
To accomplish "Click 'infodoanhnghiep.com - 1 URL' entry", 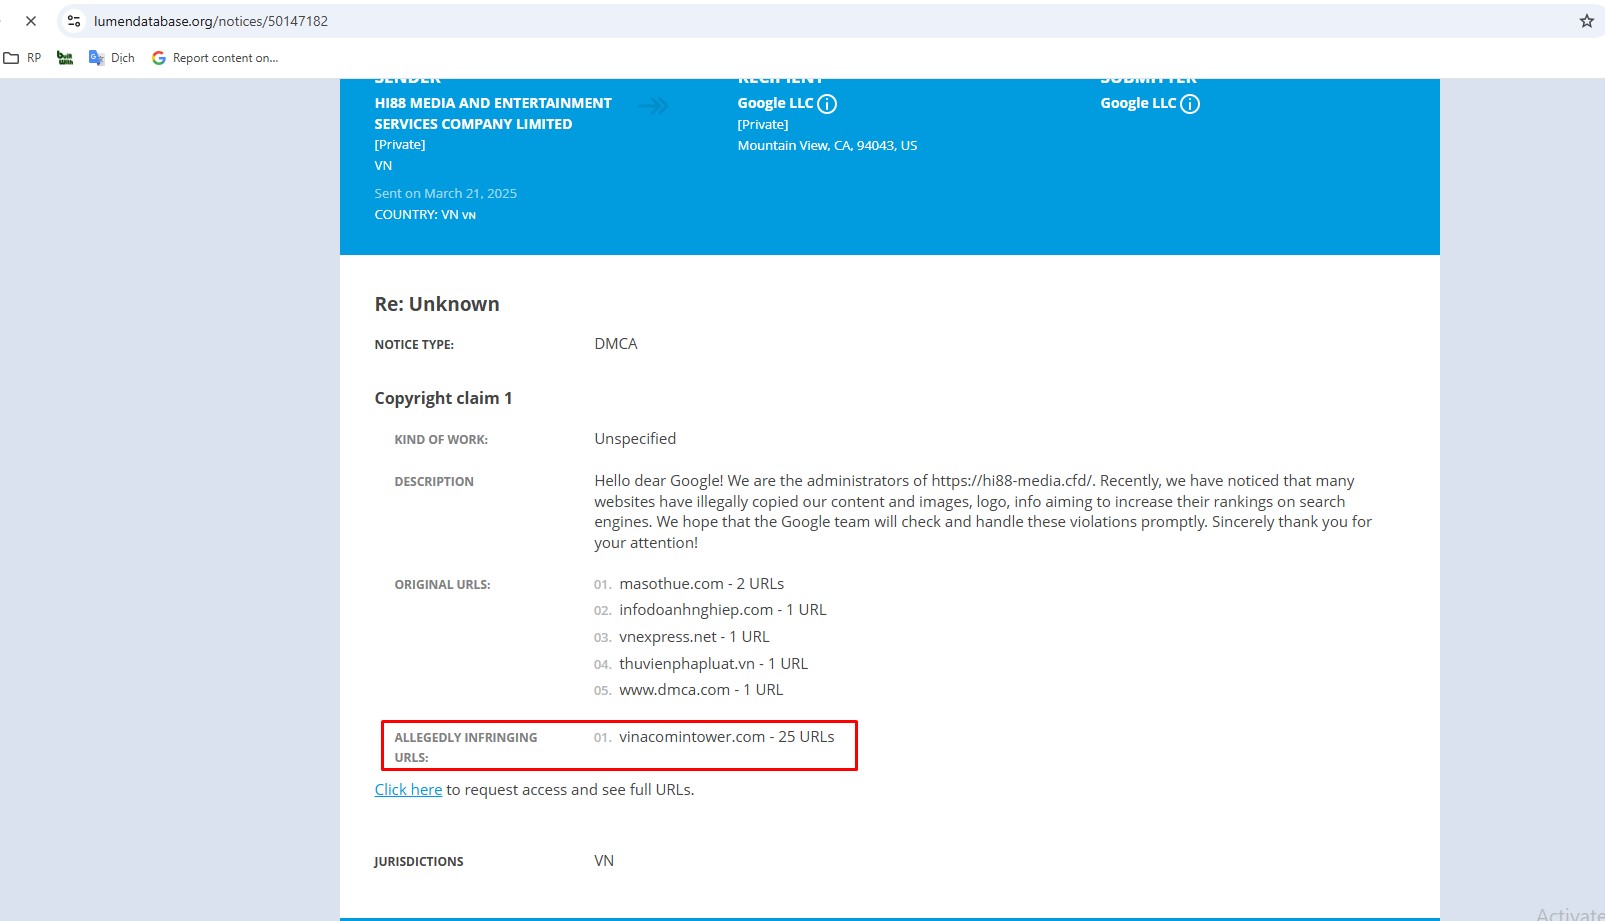I will pos(723,609).
